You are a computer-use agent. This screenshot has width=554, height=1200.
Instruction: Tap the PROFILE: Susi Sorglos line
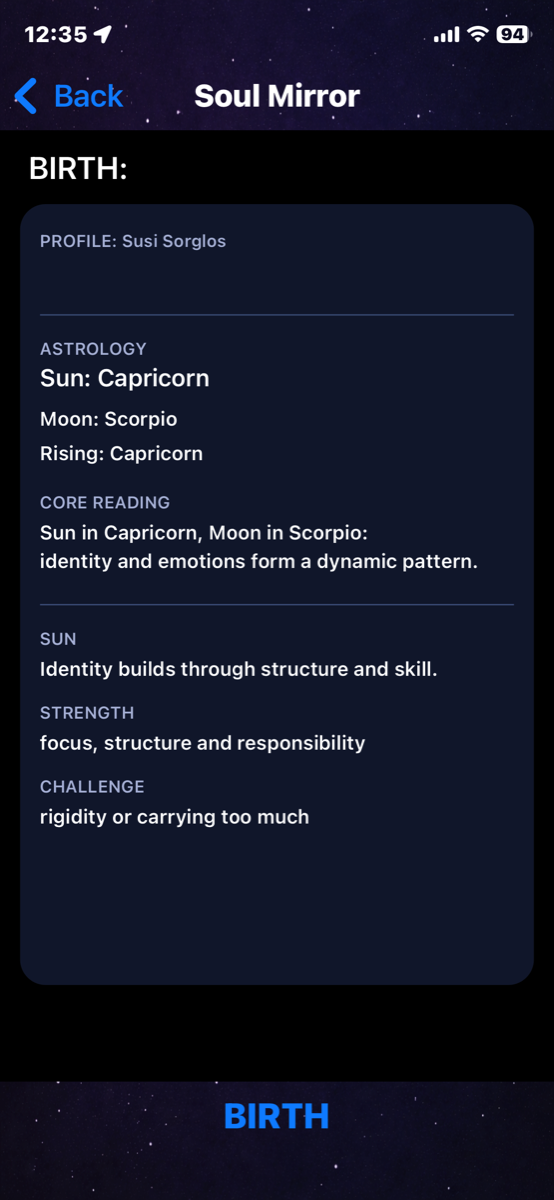[133, 241]
